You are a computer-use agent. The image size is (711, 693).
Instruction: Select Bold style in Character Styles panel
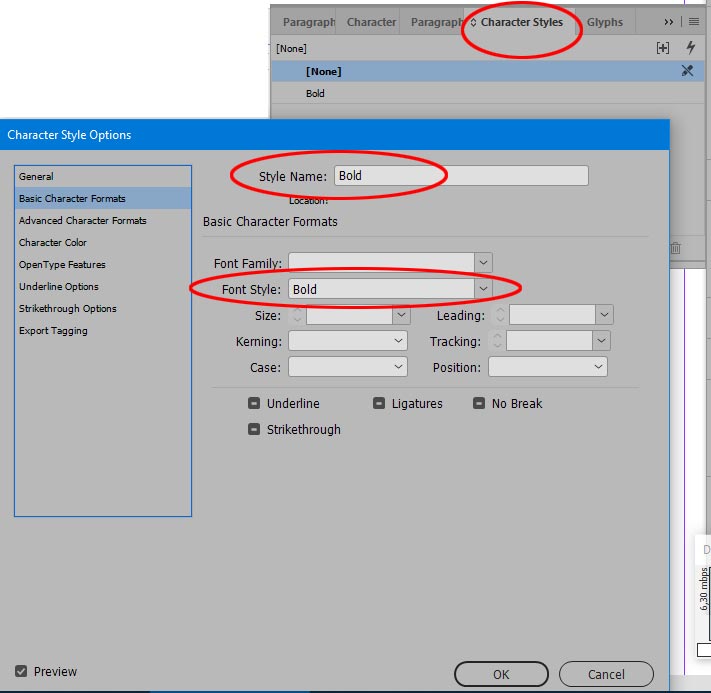[x=487, y=93]
